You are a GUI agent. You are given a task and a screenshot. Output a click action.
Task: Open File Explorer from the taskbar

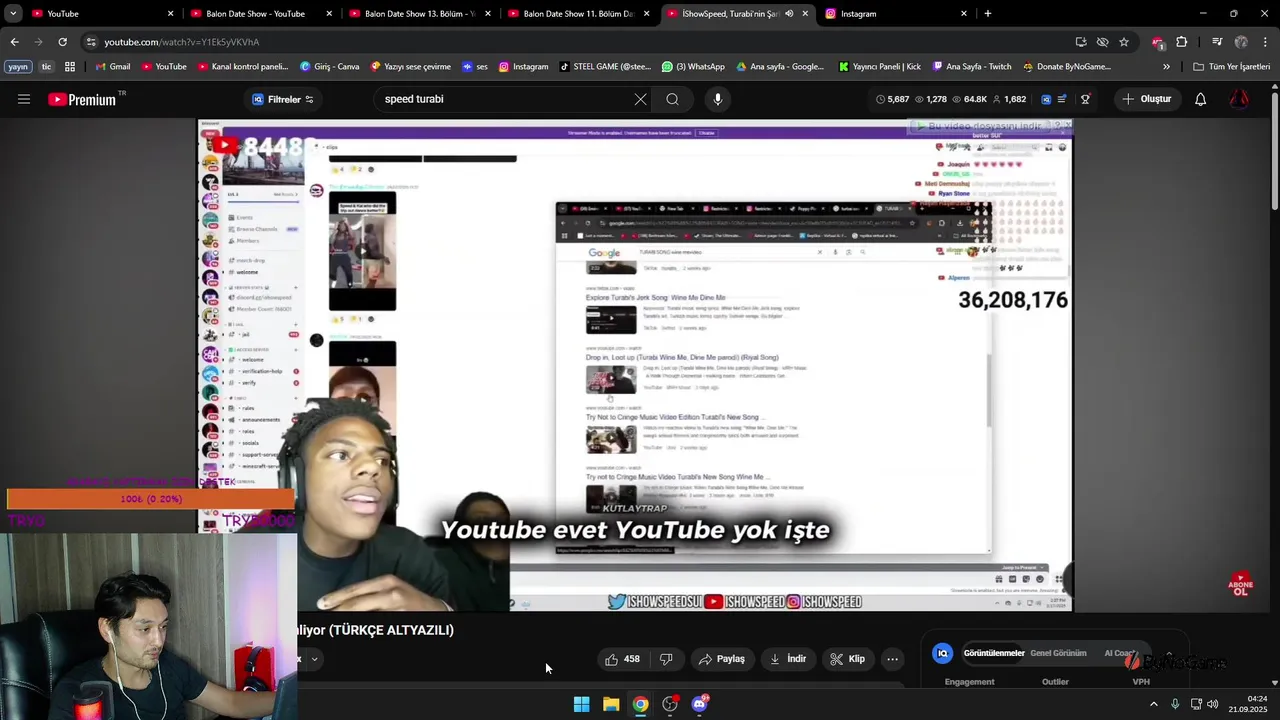coord(611,704)
